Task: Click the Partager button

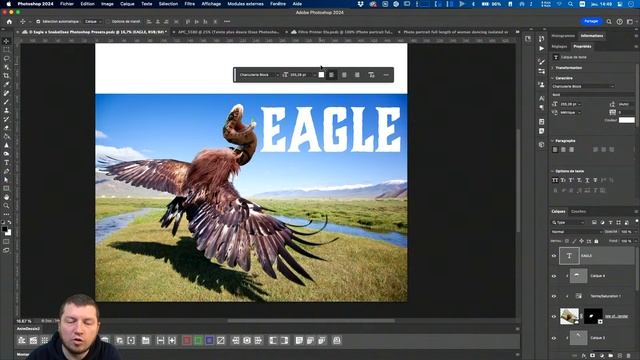Action: [591, 21]
